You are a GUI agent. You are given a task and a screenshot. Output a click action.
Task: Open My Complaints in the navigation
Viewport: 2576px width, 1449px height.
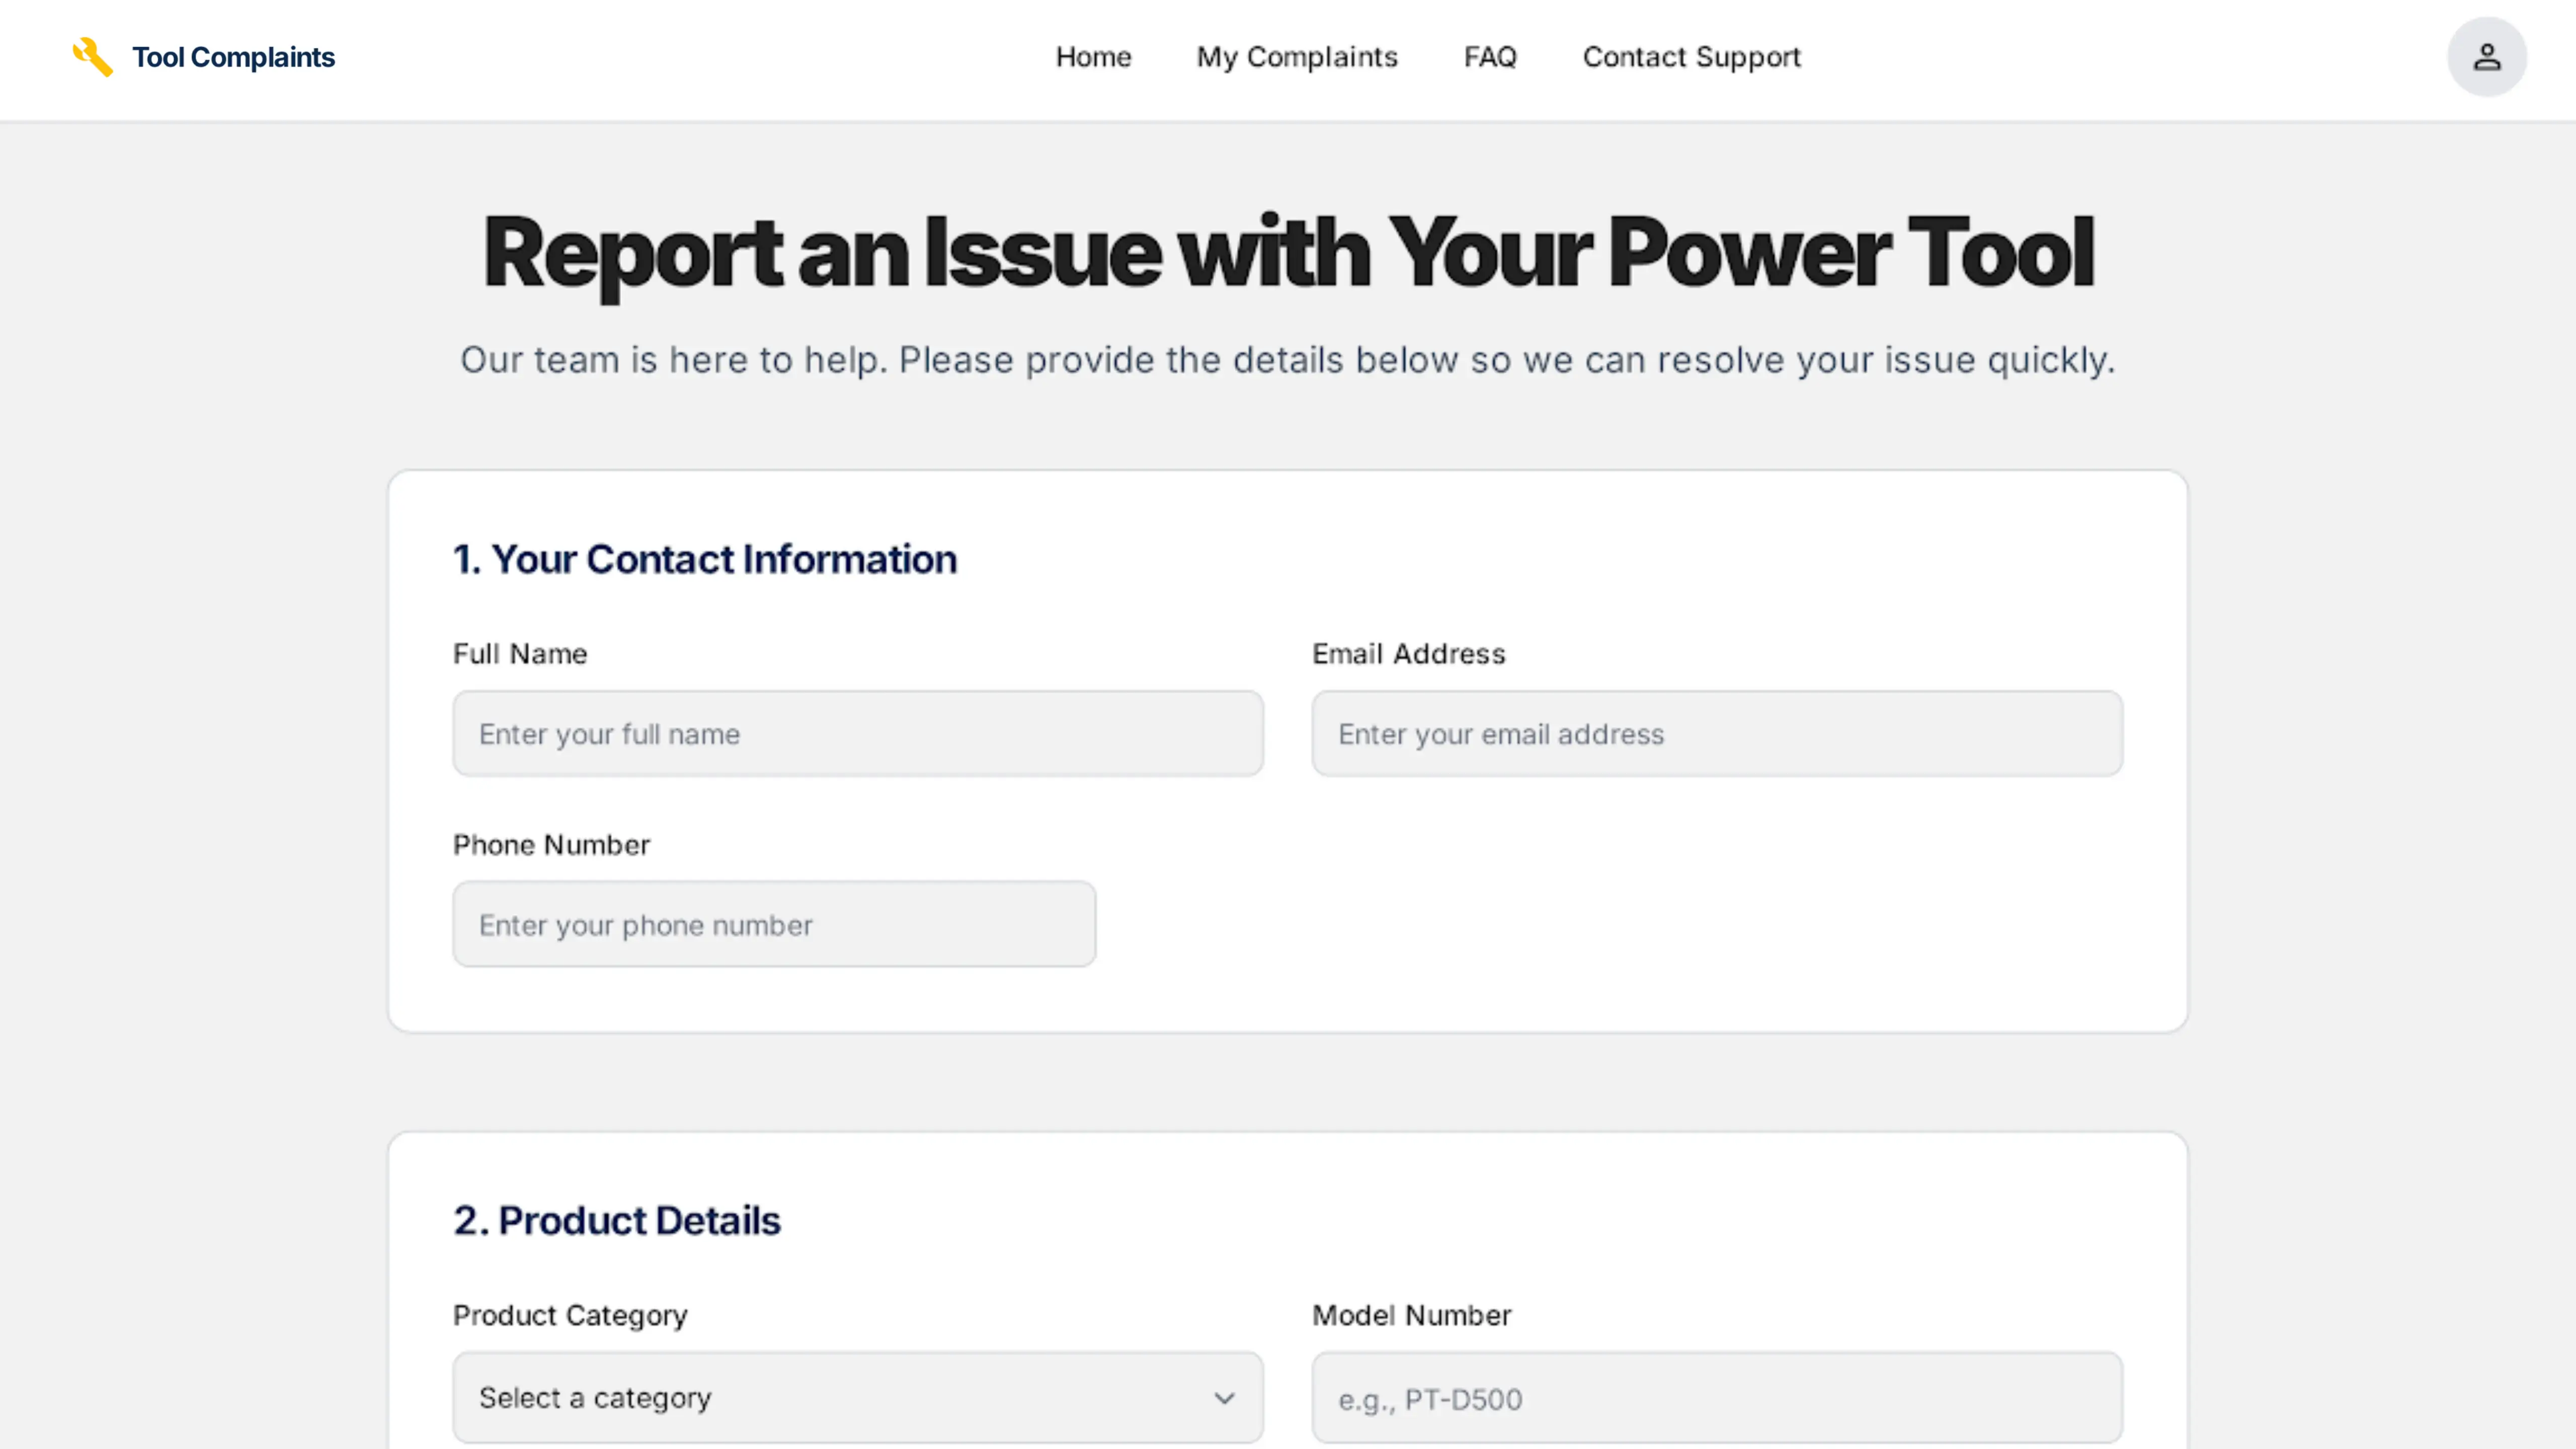coord(1297,57)
